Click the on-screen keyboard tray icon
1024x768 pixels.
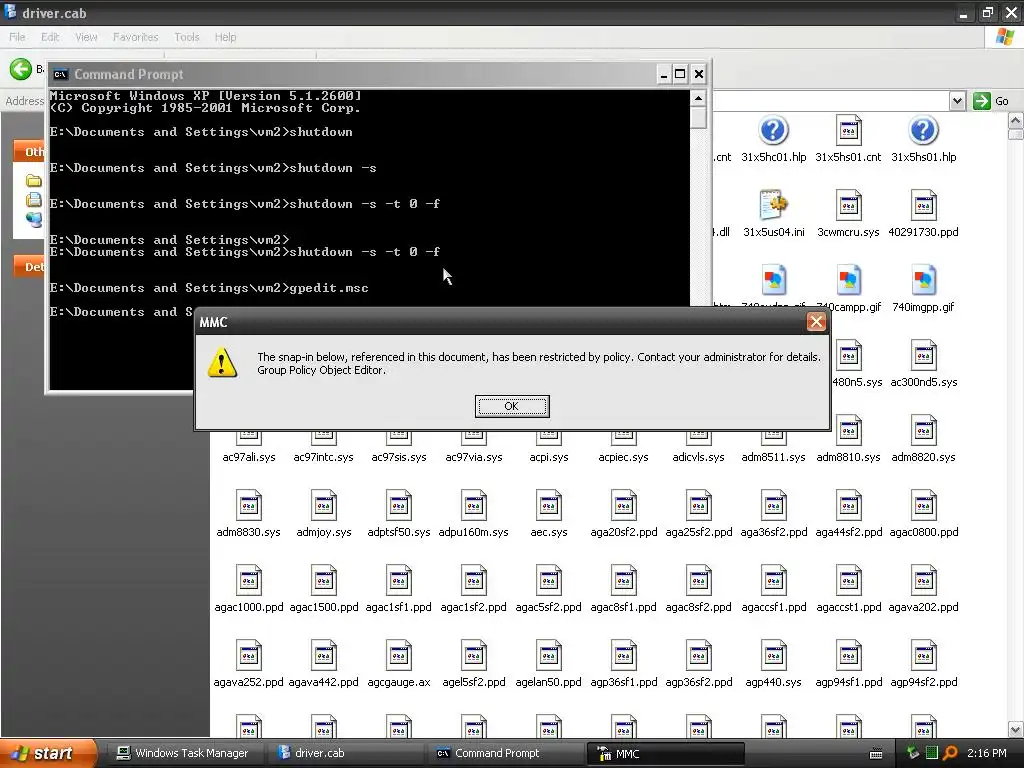pos(876,754)
